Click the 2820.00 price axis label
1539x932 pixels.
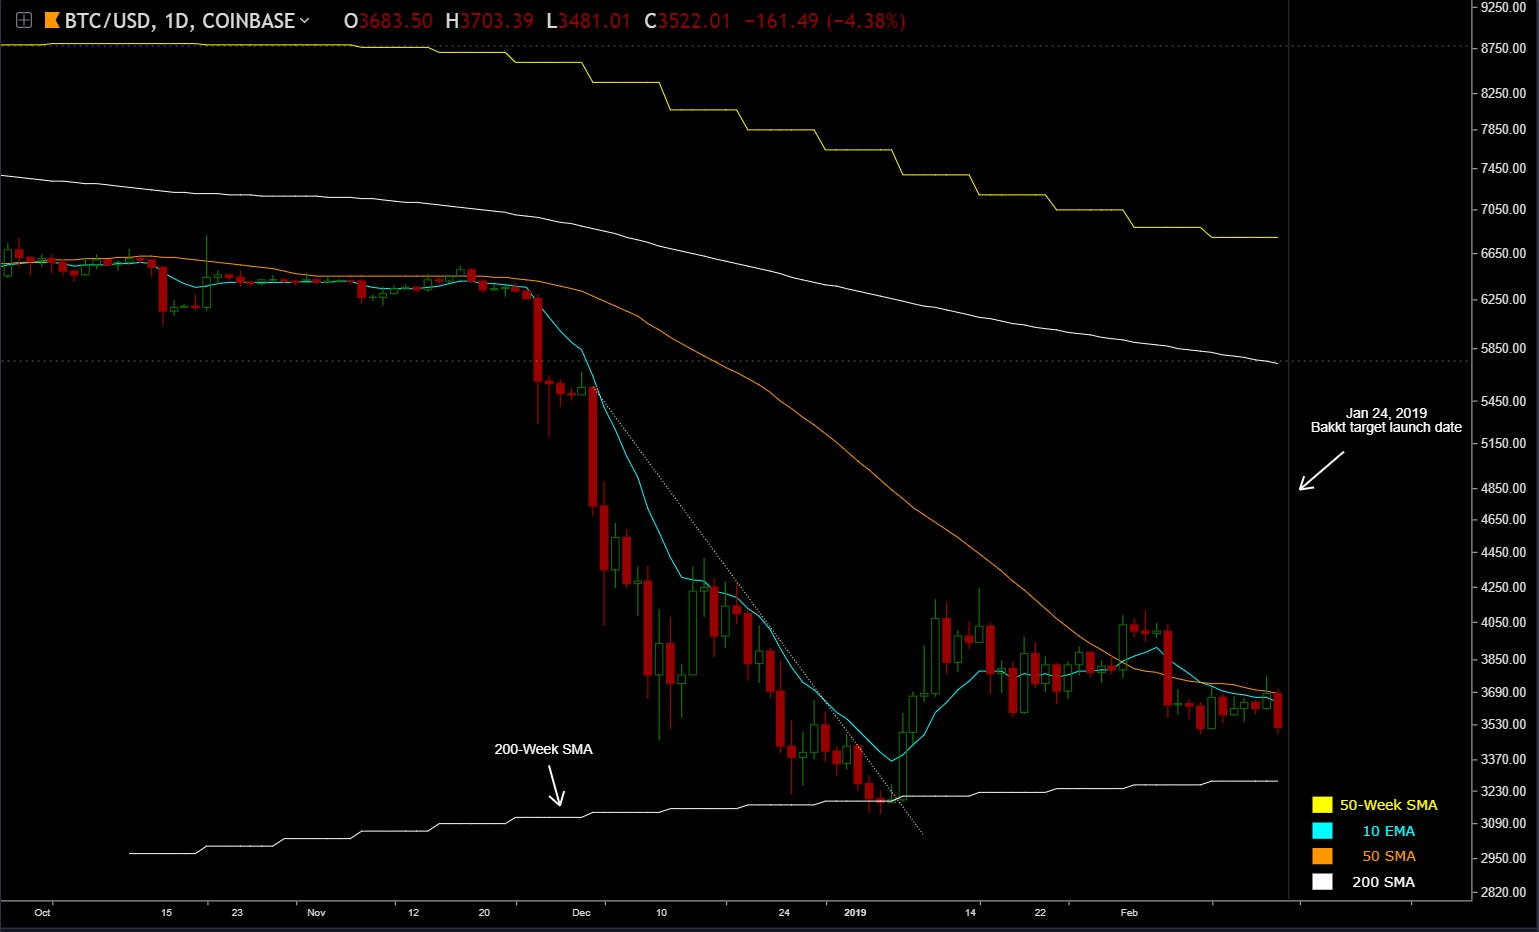coord(1503,892)
